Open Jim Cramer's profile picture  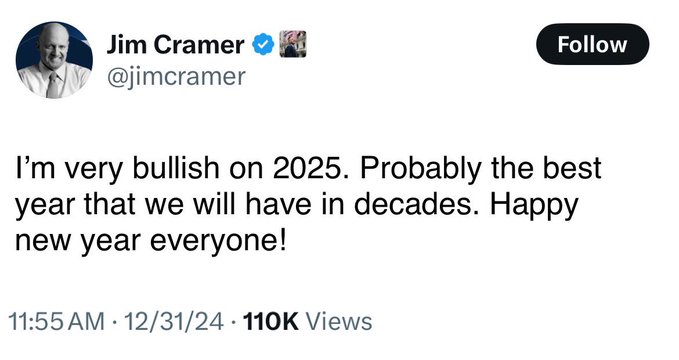tap(54, 60)
